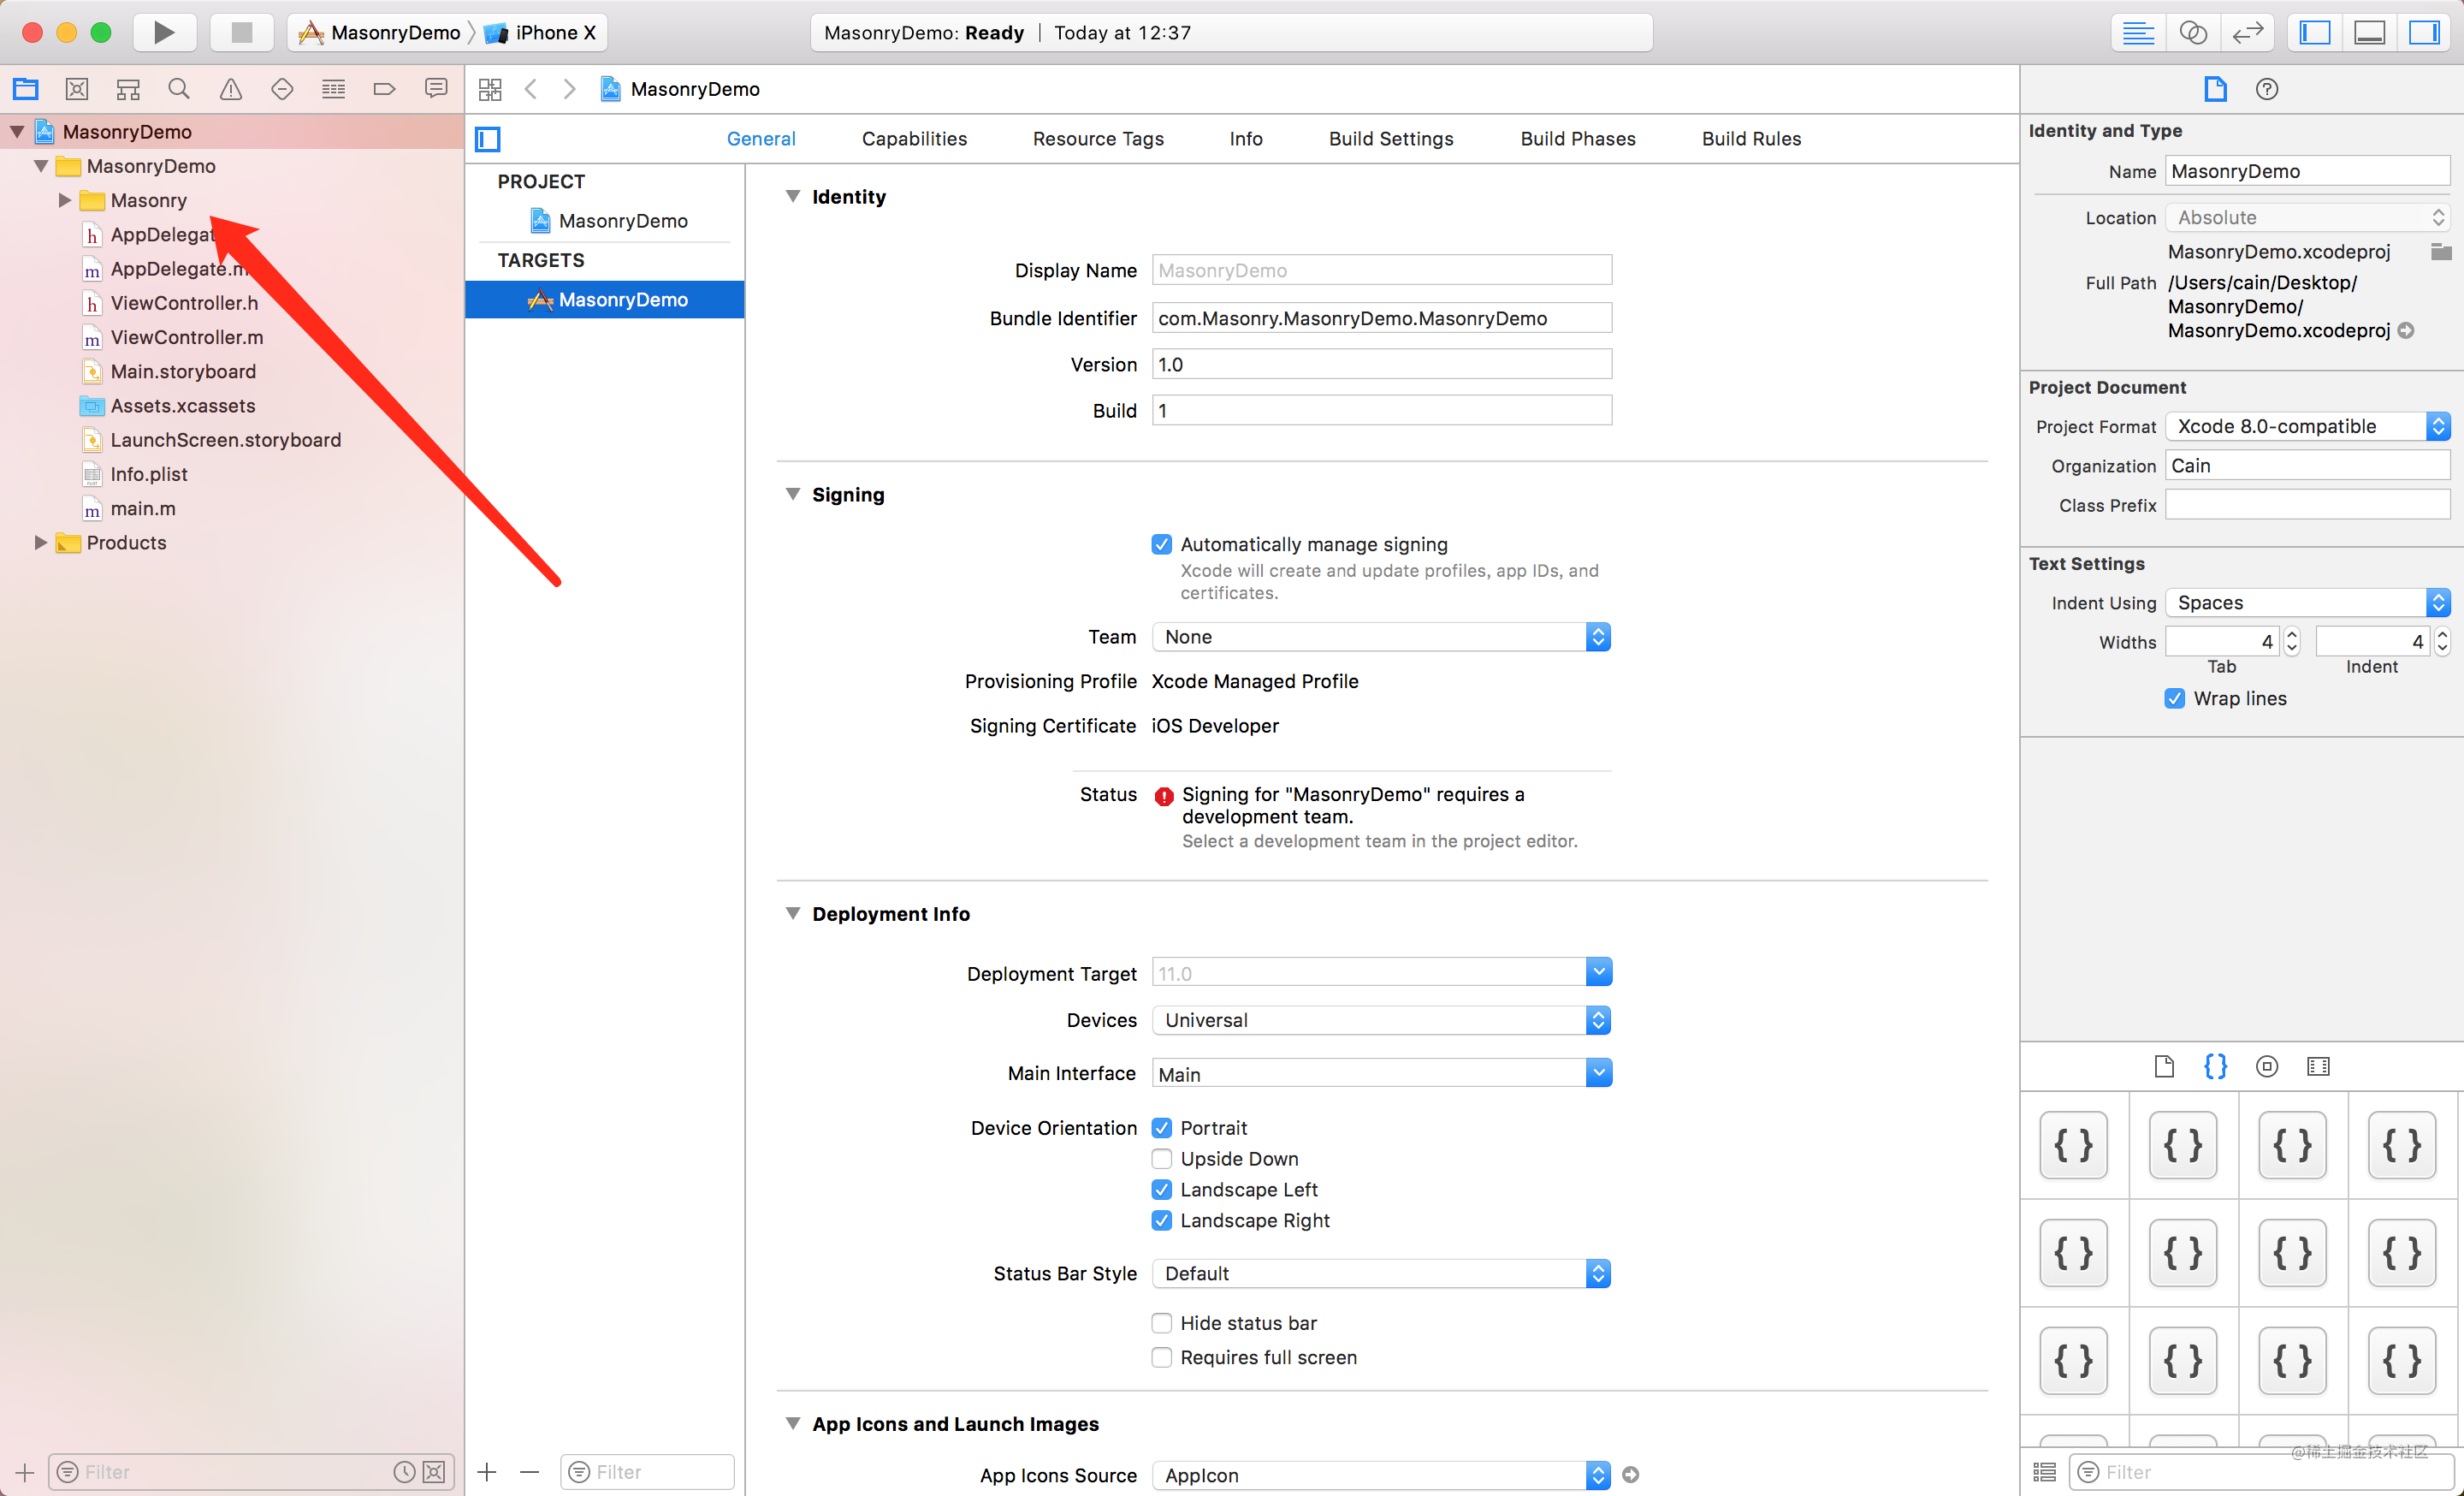Toggle Automatically manage signing checkbox
The height and width of the screenshot is (1496, 2464).
point(1162,542)
